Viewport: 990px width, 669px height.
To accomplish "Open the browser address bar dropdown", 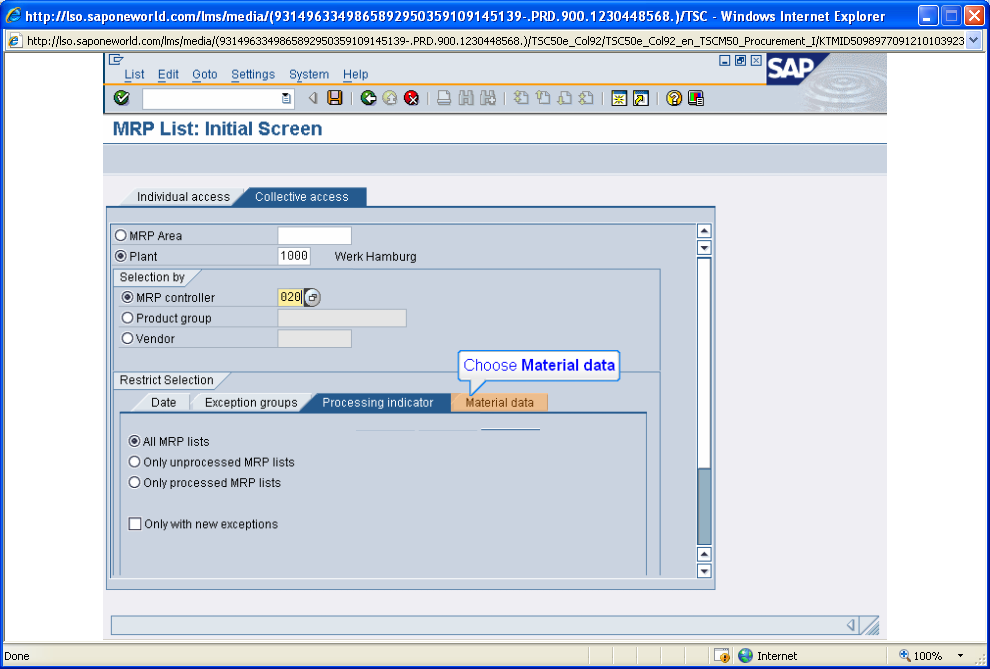I will pos(973,41).
